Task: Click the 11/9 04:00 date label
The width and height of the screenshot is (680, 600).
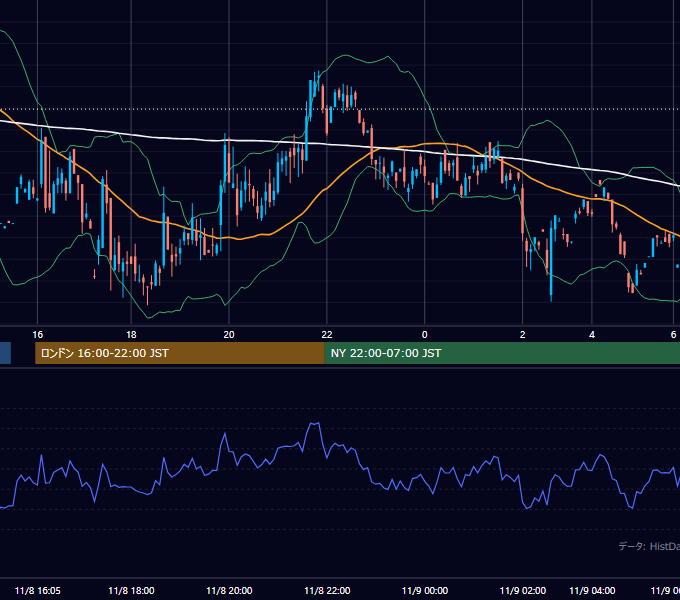Action: (x=592, y=590)
